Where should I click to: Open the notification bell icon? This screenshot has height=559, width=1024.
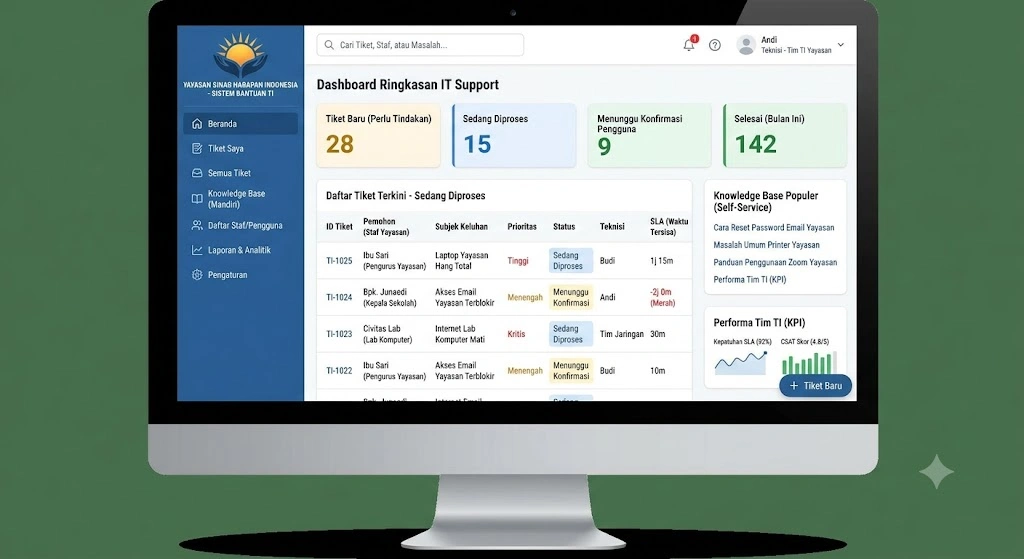tap(690, 44)
